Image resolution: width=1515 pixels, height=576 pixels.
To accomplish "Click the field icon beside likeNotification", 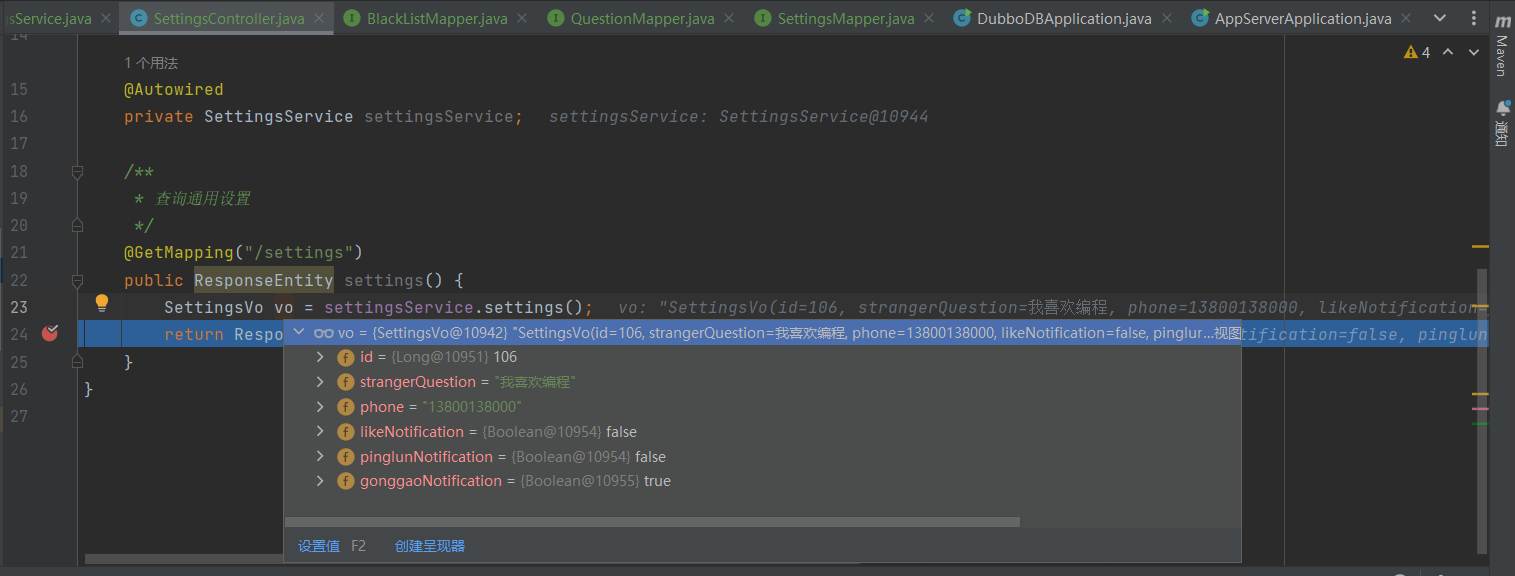I will [345, 432].
